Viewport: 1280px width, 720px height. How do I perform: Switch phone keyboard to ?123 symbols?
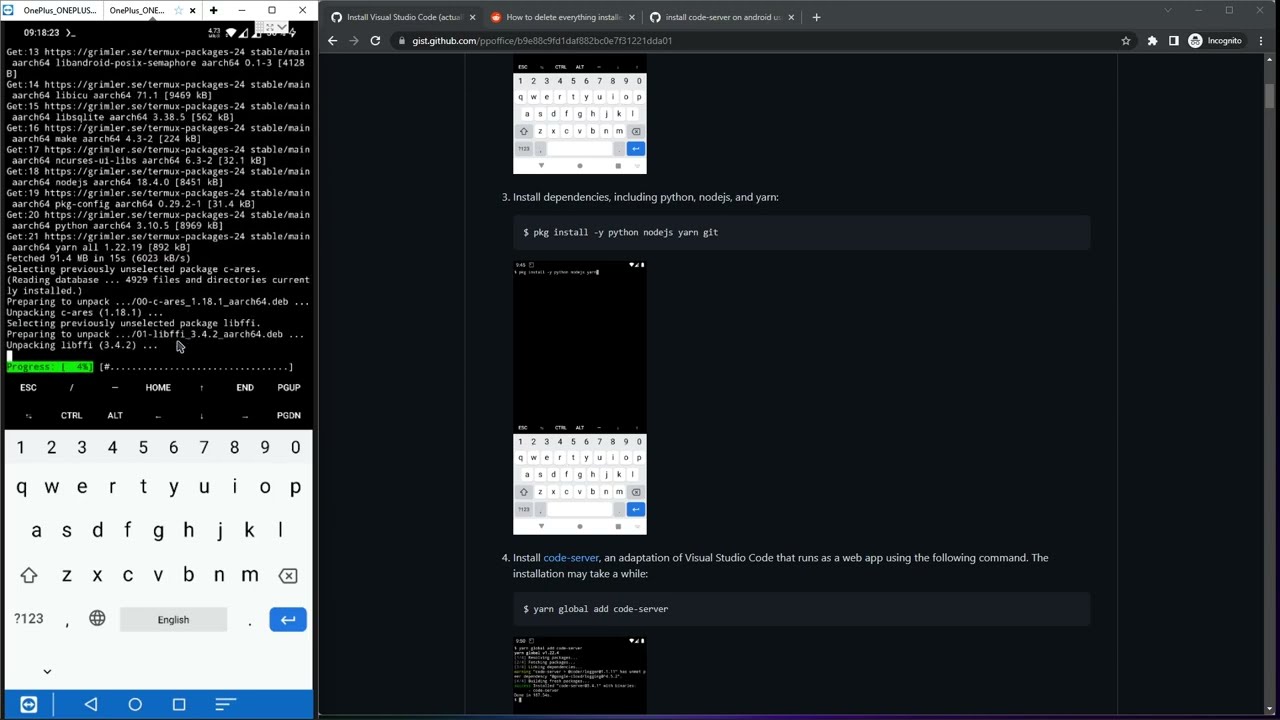(x=29, y=619)
